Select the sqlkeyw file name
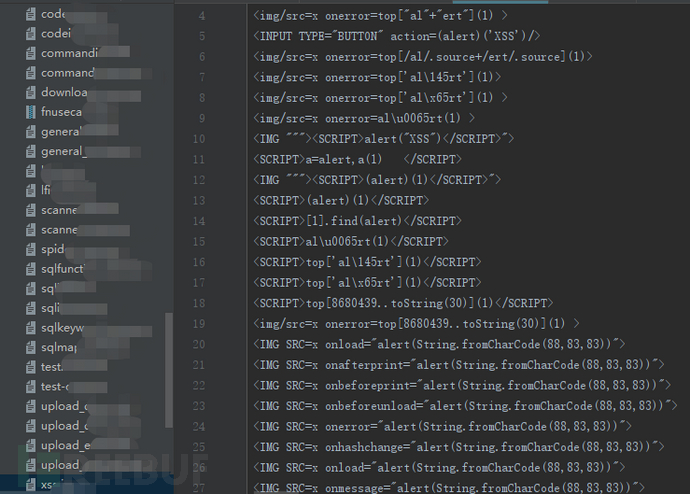Image resolution: width=690 pixels, height=494 pixels. click(x=62, y=328)
